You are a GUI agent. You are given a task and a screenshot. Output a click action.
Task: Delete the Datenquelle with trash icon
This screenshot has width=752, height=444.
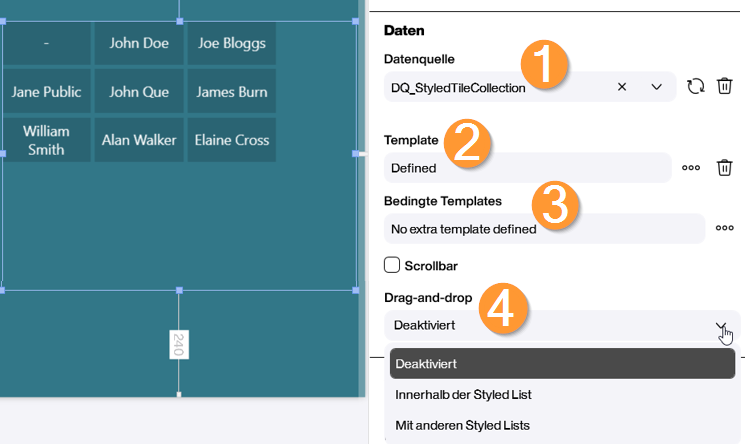click(x=725, y=87)
